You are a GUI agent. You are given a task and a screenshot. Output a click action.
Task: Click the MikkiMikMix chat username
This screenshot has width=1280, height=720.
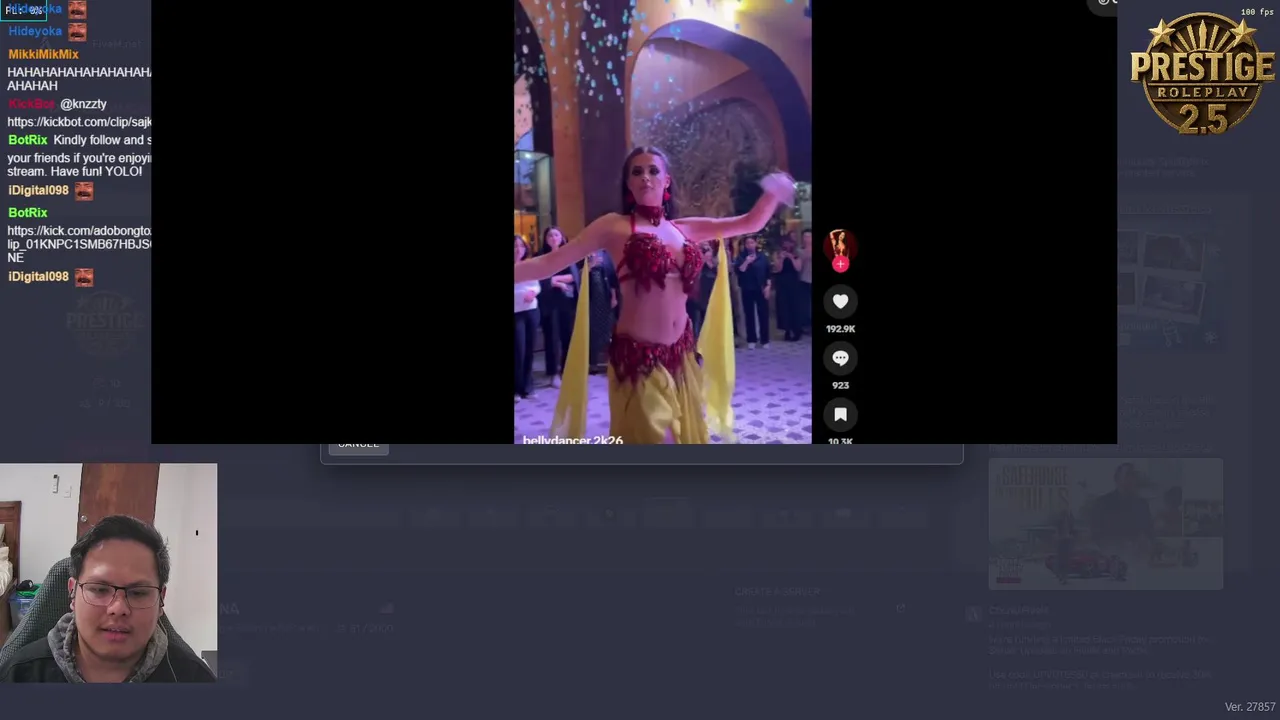43,54
